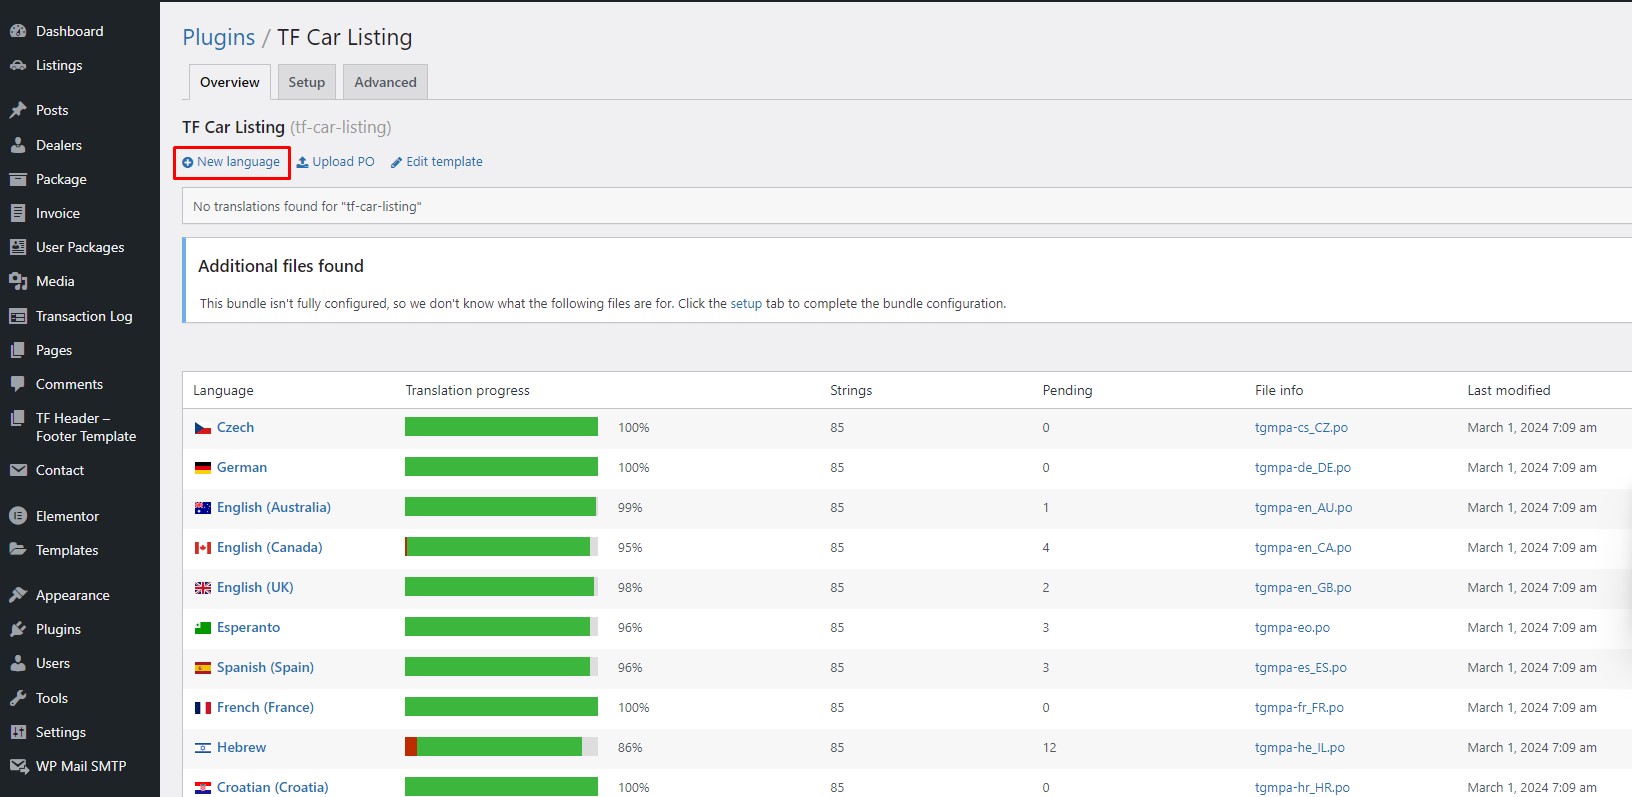Viewport: 1632px width, 797px height.
Task: Click the Hebrew pending count 12
Action: (1049, 747)
